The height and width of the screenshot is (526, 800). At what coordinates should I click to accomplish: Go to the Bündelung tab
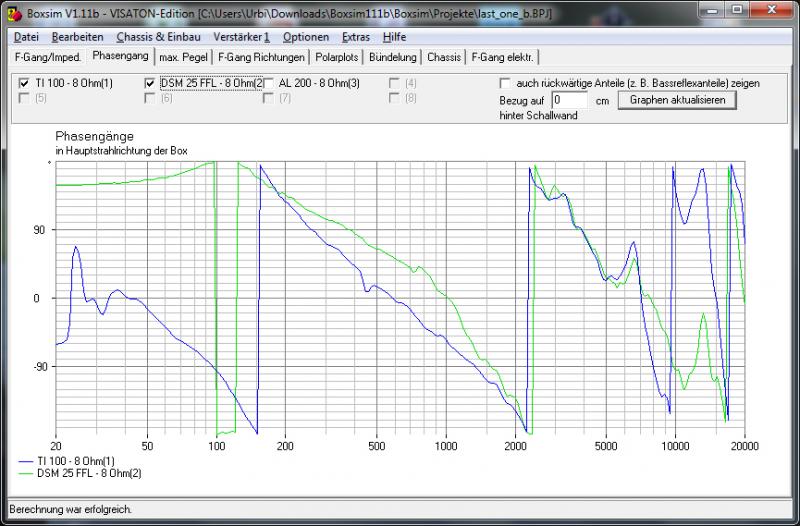pos(394,57)
